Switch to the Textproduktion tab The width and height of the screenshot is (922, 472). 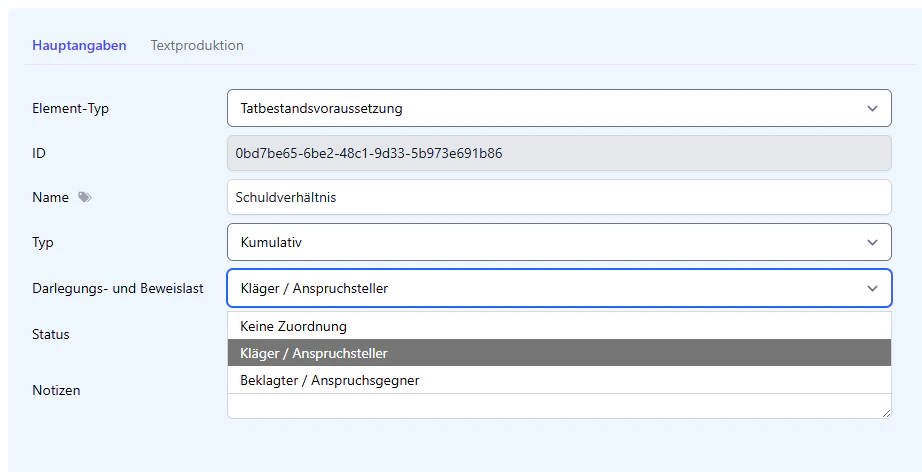point(197,45)
